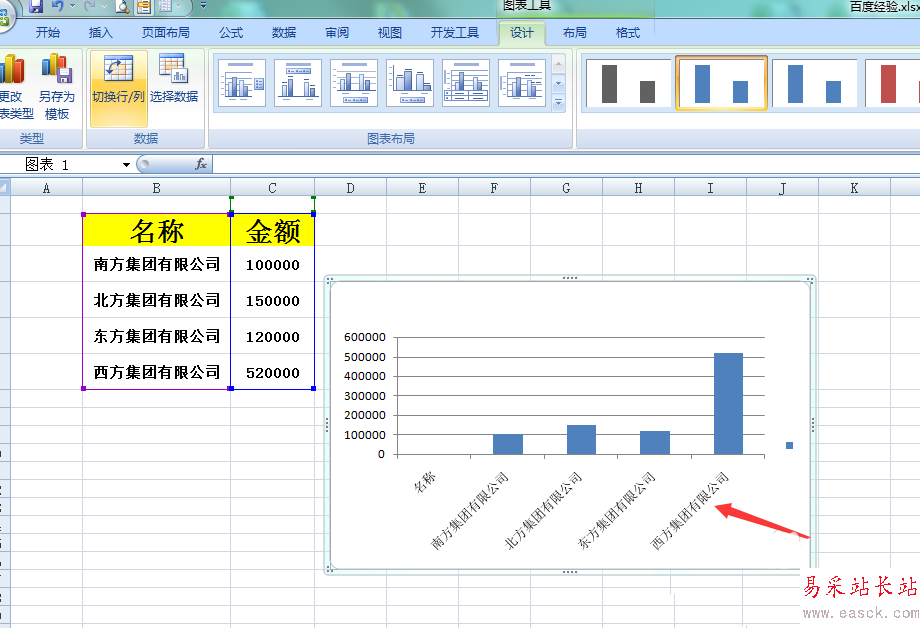Click the 金额 header cell
Image resolution: width=920 pixels, height=628 pixels.
(x=273, y=231)
